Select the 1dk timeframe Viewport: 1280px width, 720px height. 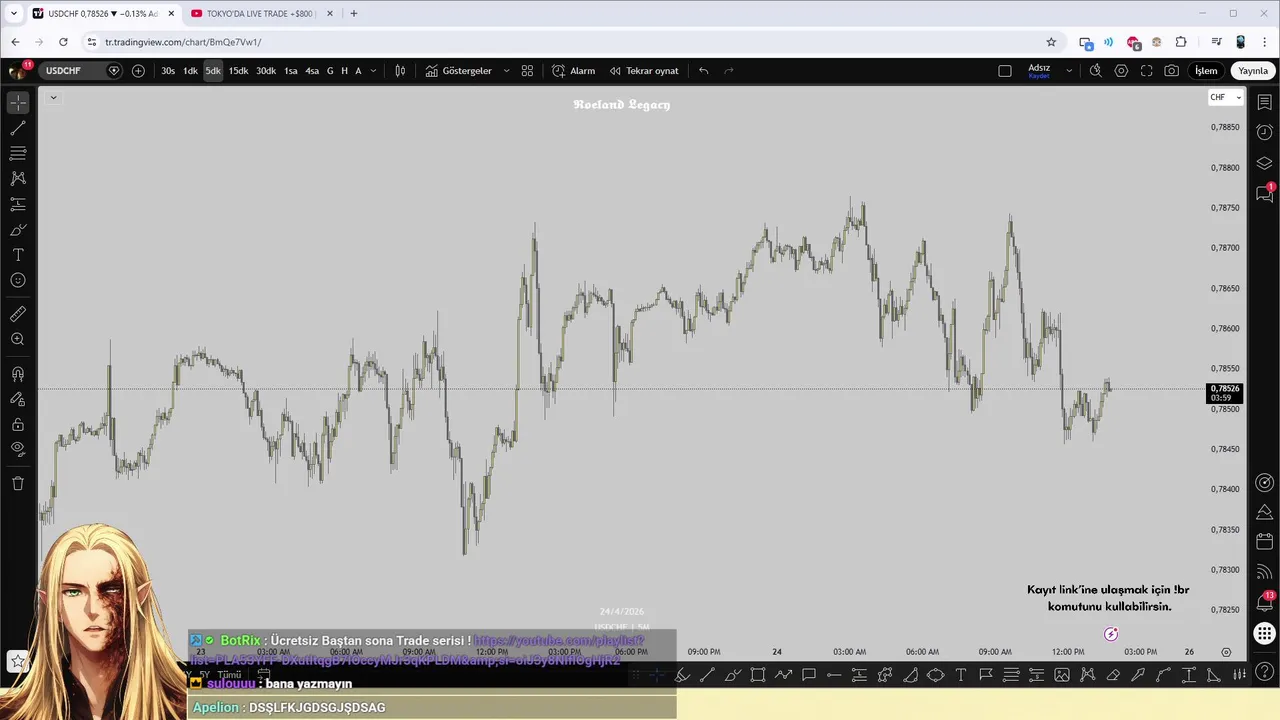point(190,71)
